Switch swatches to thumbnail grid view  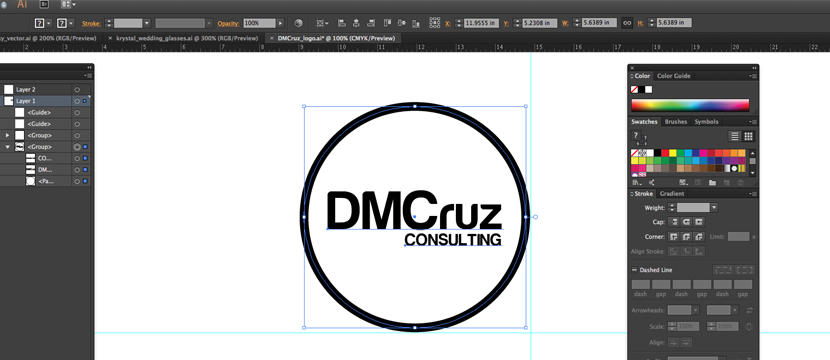pyautogui.click(x=748, y=136)
